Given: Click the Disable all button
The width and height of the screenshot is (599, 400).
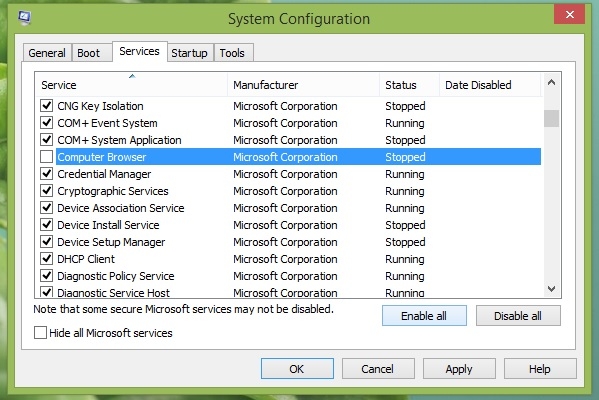Looking at the screenshot, I should click(518, 316).
